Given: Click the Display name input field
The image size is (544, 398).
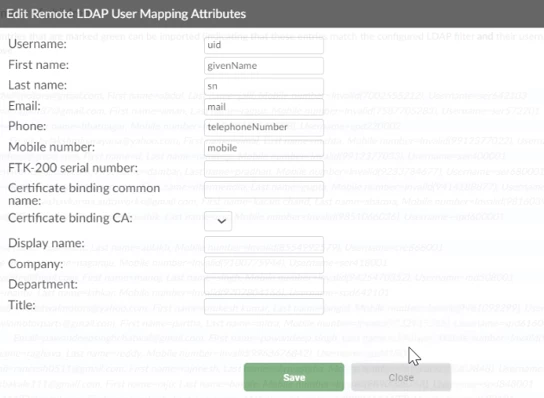Looking at the screenshot, I should [264, 244].
